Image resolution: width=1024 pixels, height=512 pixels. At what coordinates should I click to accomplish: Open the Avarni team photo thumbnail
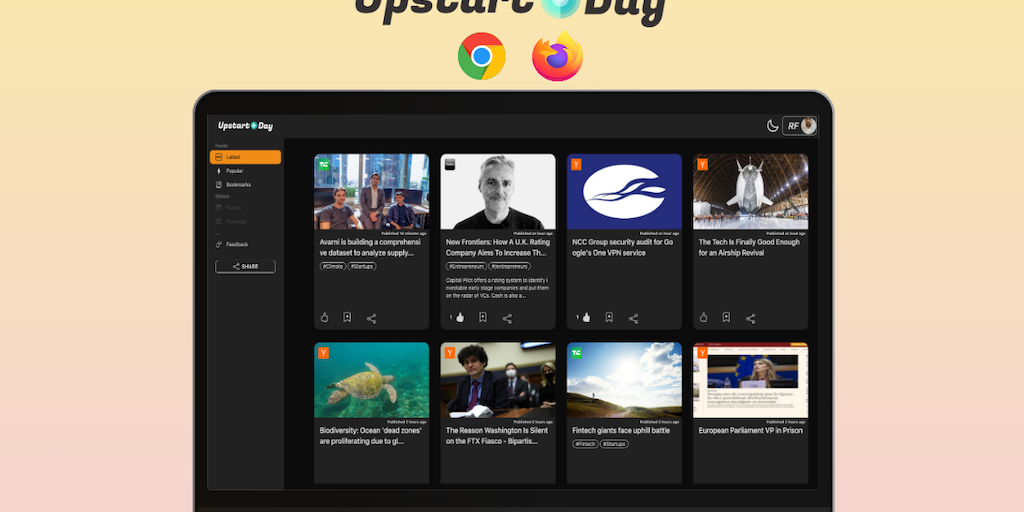click(372, 192)
